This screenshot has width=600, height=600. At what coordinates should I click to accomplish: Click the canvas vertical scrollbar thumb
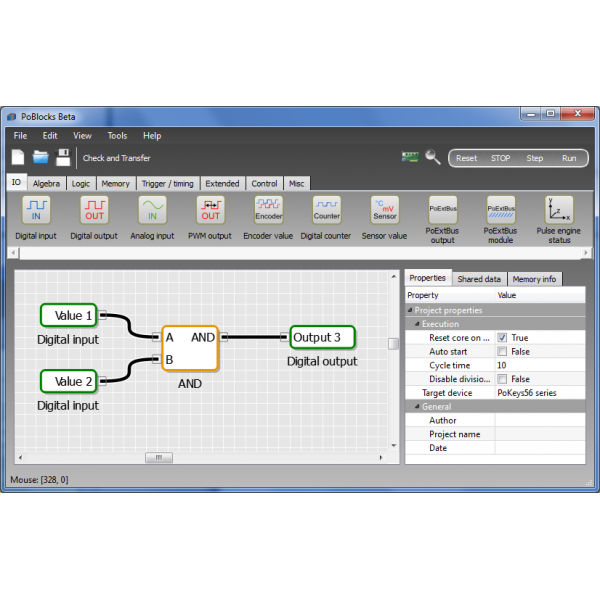tap(393, 344)
